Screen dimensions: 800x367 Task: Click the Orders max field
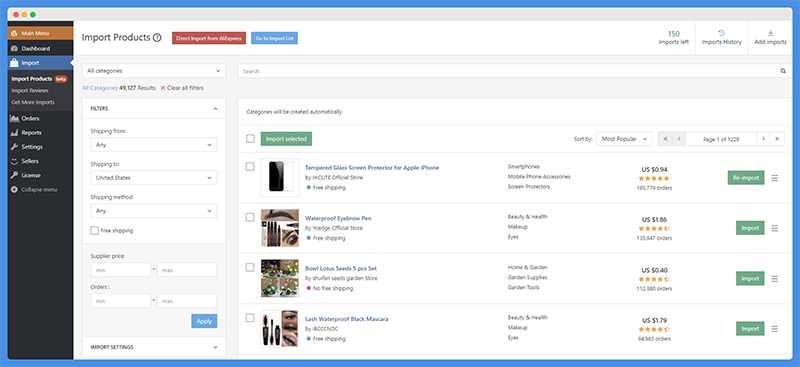tap(187, 301)
